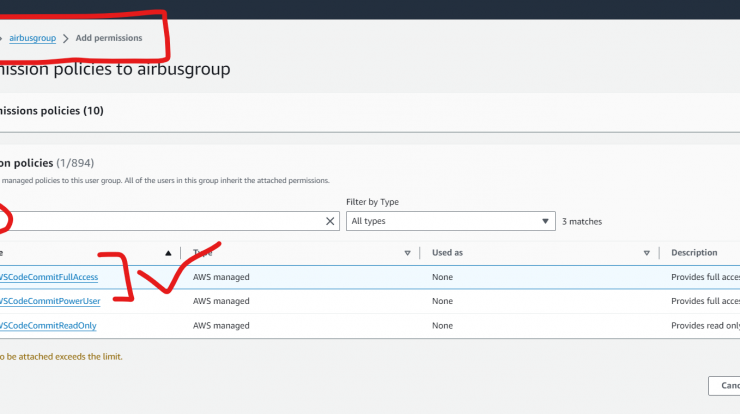The image size is (740, 414).
Task: Open the Used as column sort arrow
Action: [647, 253]
